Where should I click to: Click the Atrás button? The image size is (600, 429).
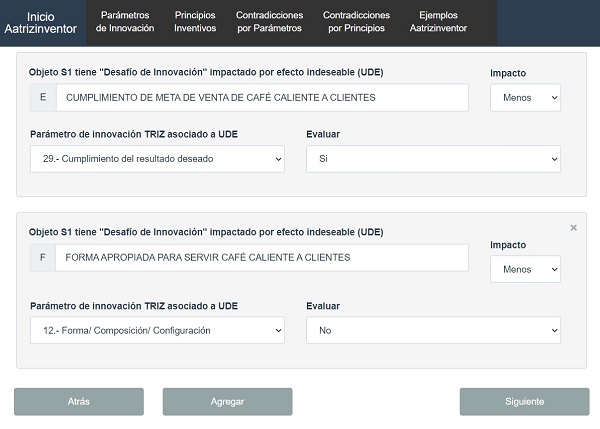tap(79, 402)
